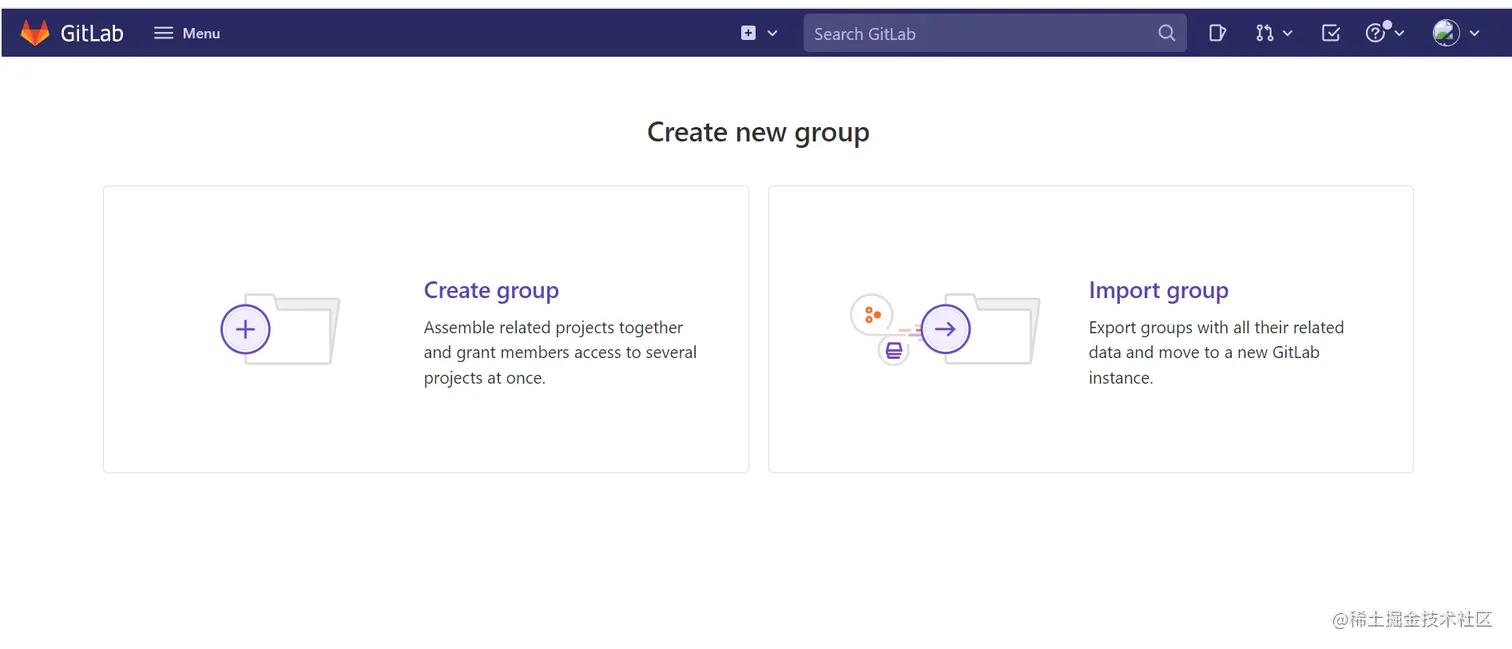Click the user avatar picture

click(1446, 33)
